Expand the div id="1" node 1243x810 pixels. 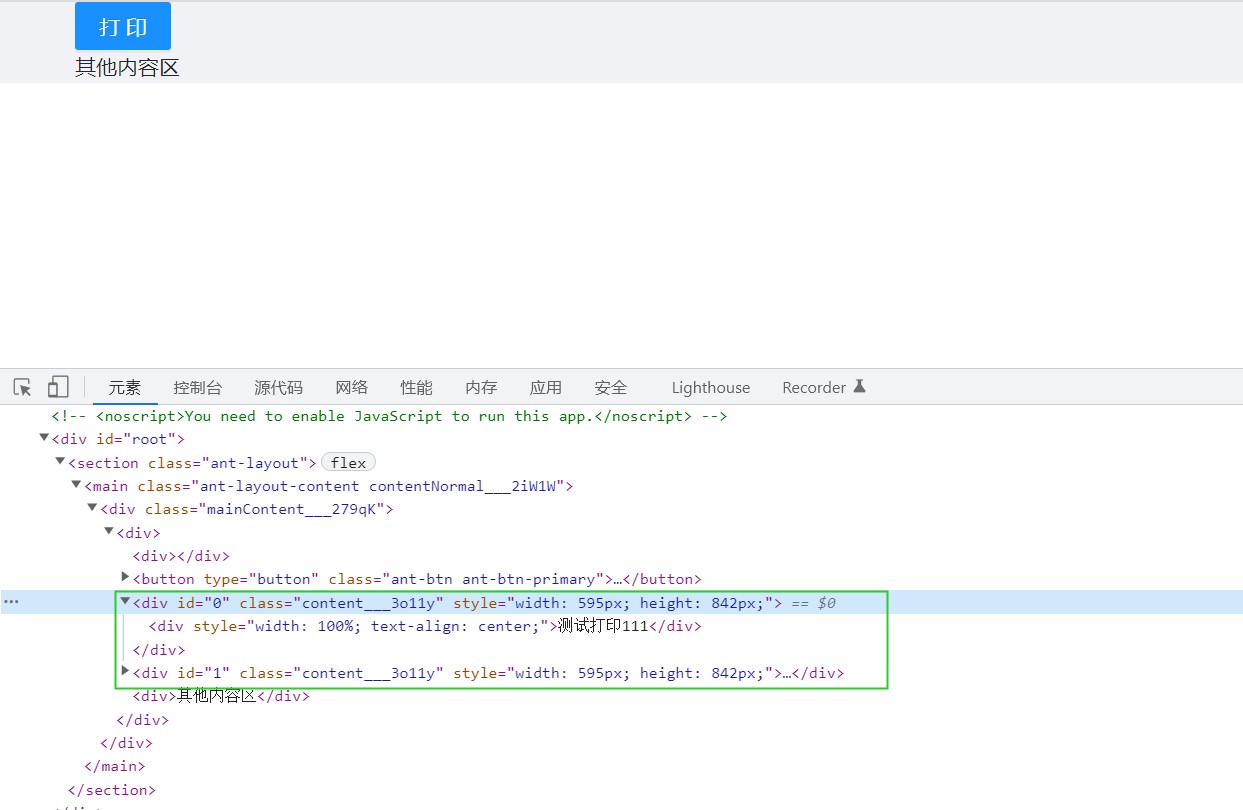pos(124,672)
